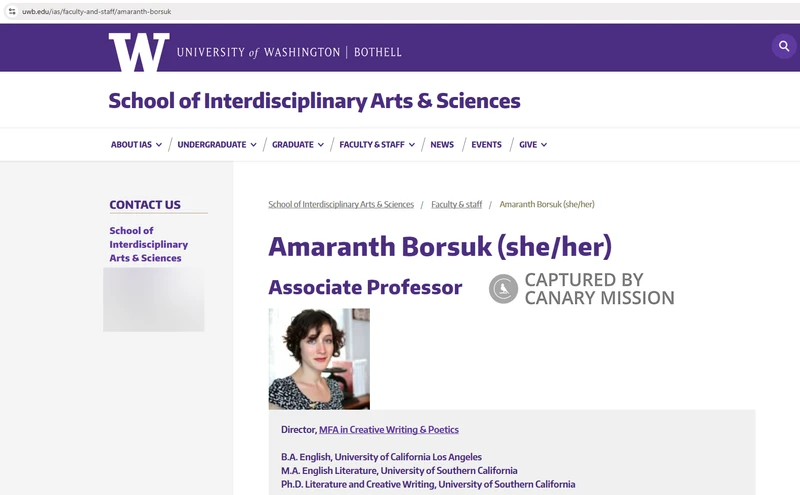
Task: Click the Contact Us sidebar heading
Action: [x=145, y=205]
